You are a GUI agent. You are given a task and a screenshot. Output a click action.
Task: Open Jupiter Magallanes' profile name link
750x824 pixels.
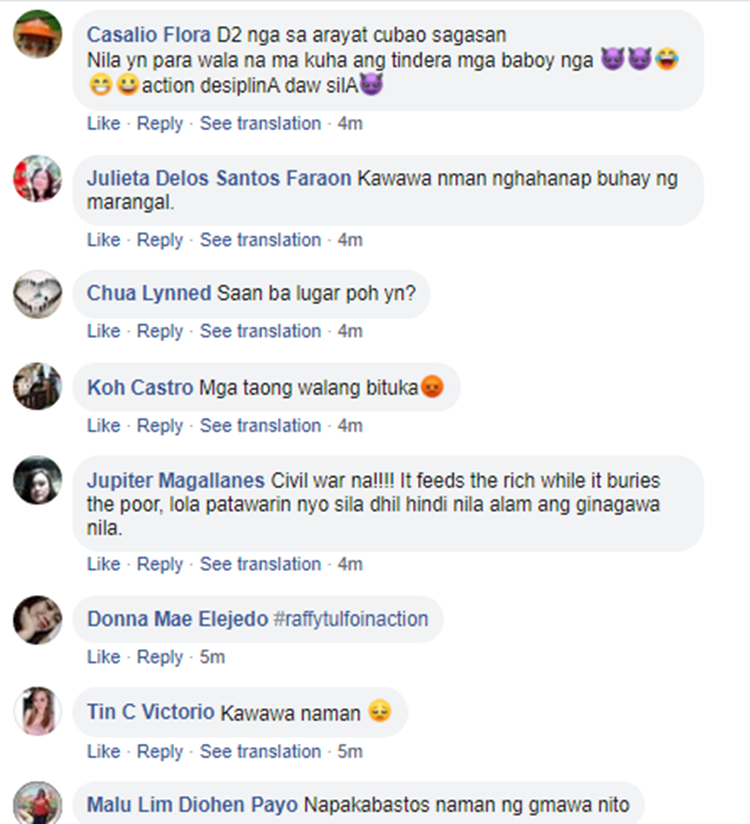[176, 481]
